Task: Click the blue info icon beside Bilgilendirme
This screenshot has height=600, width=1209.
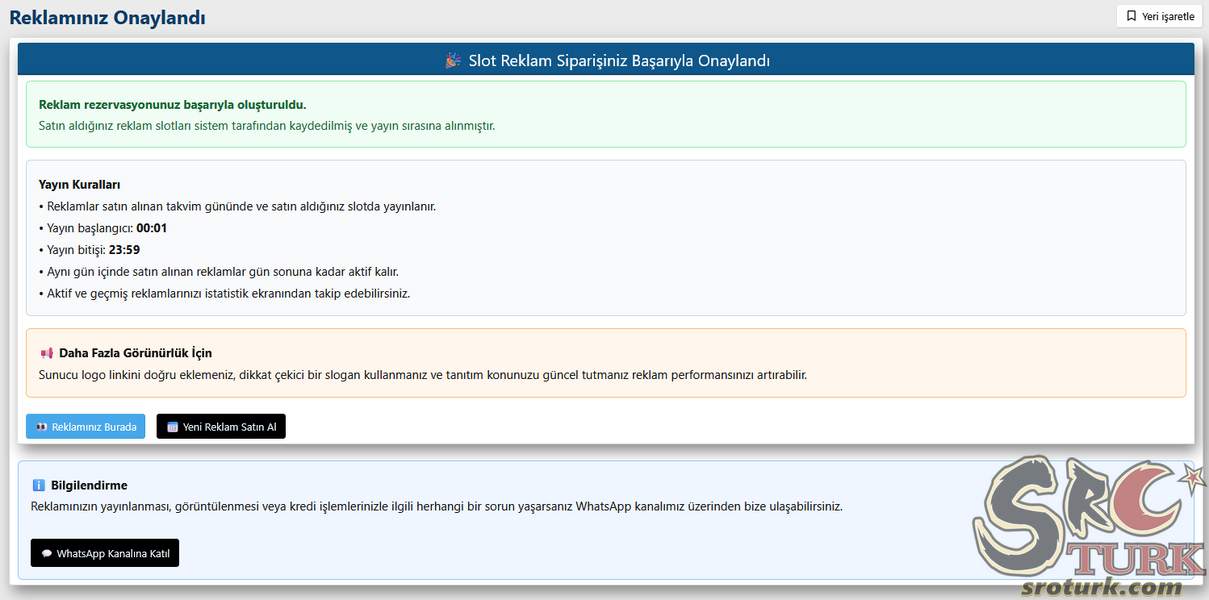Action: (x=39, y=485)
